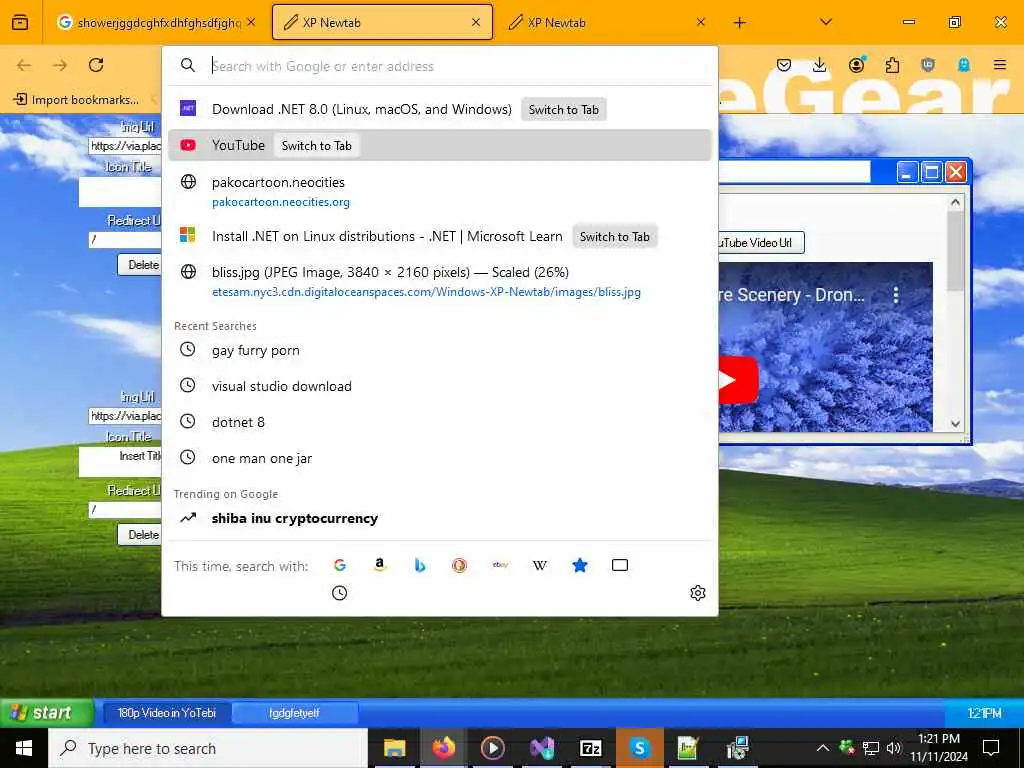This screenshot has height=768, width=1024.
Task: Click the blue extension icon in toolbar
Action: pos(964,65)
